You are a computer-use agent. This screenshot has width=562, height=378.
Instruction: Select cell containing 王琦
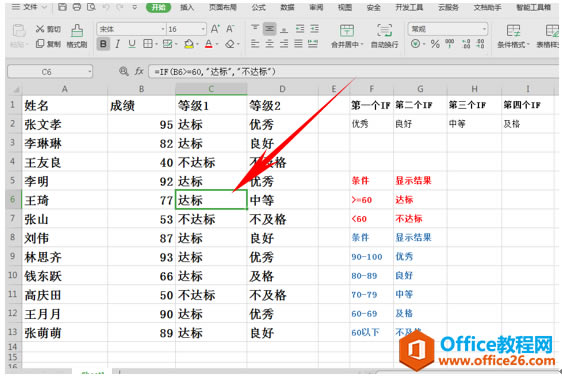(x=65, y=200)
